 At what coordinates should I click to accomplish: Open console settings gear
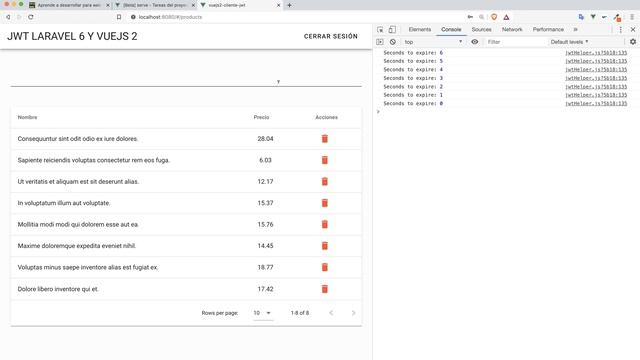(633, 42)
